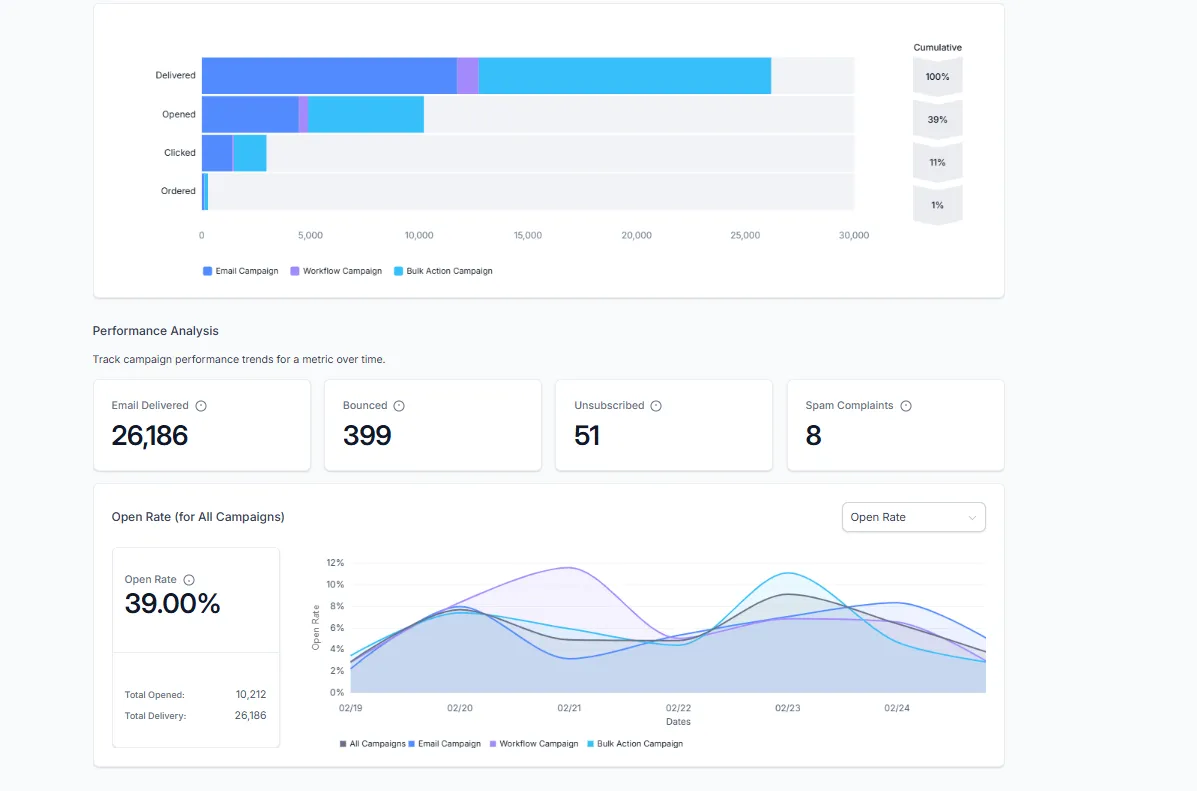Open the Open Rate metric dropdown
1197x791 pixels.
pyautogui.click(x=913, y=517)
